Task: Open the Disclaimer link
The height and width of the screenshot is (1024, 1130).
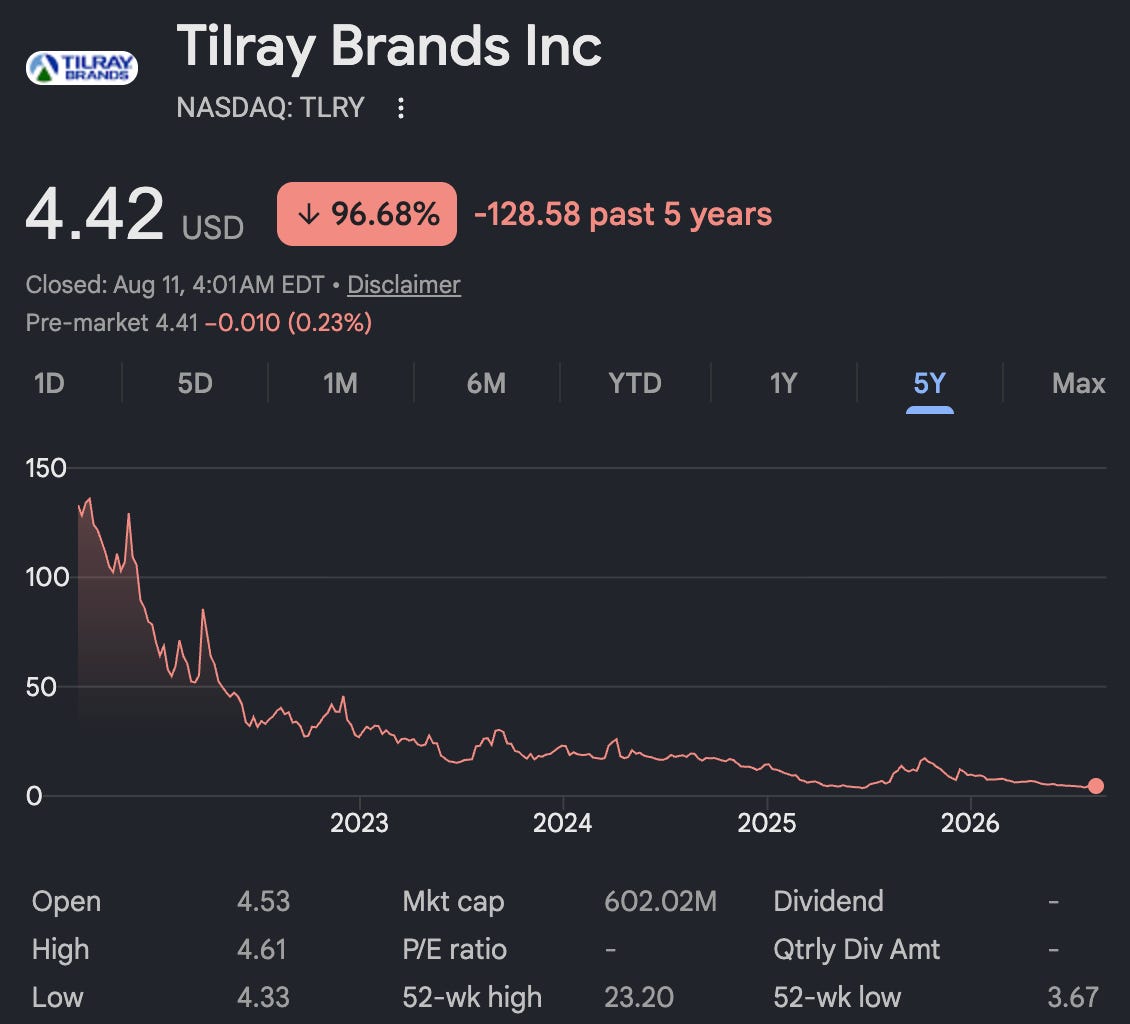Action: [x=404, y=285]
